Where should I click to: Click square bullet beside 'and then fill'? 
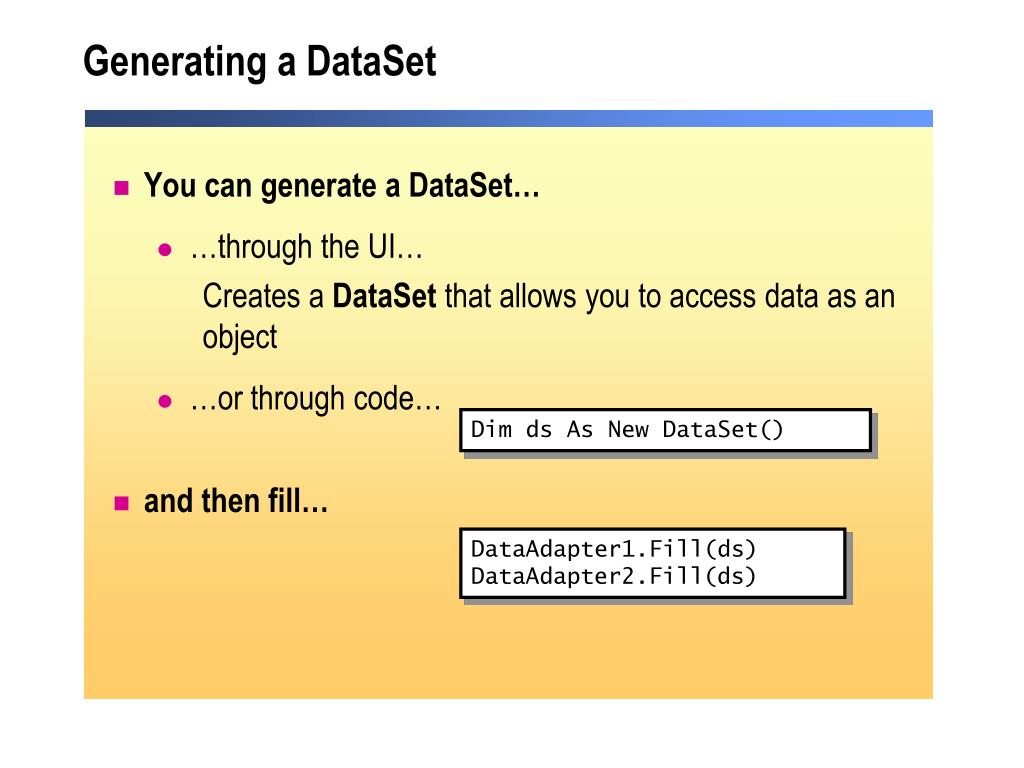click(x=121, y=504)
